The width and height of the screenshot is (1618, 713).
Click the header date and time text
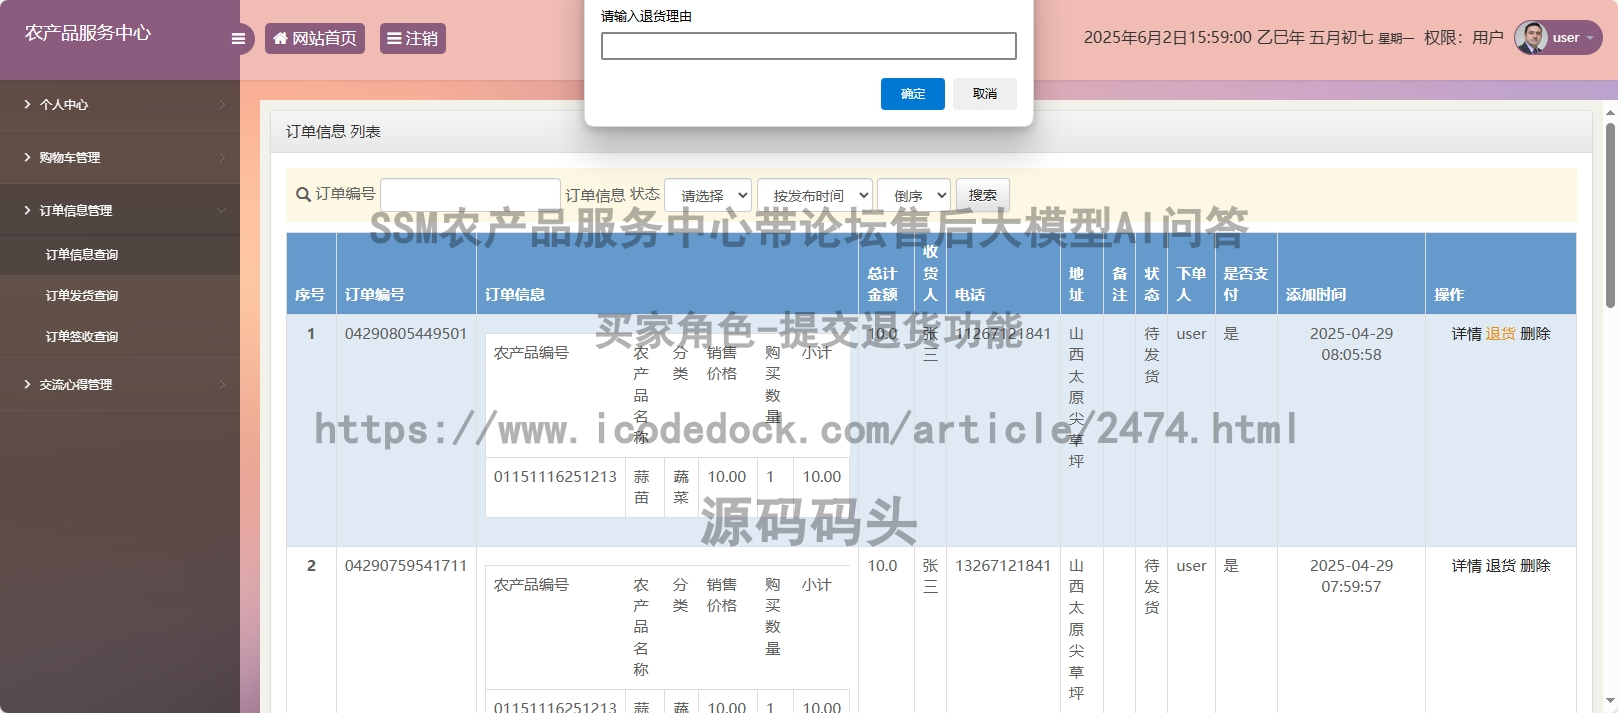(x=1249, y=37)
